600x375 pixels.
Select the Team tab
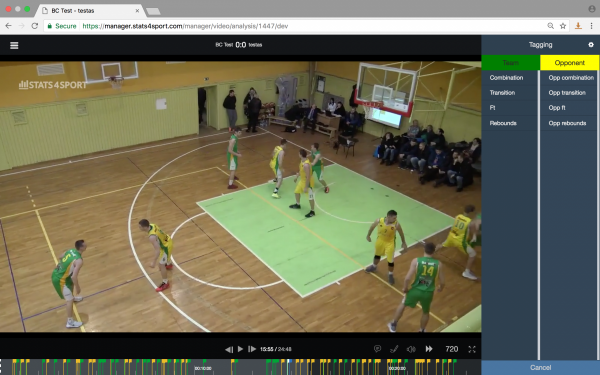510,62
